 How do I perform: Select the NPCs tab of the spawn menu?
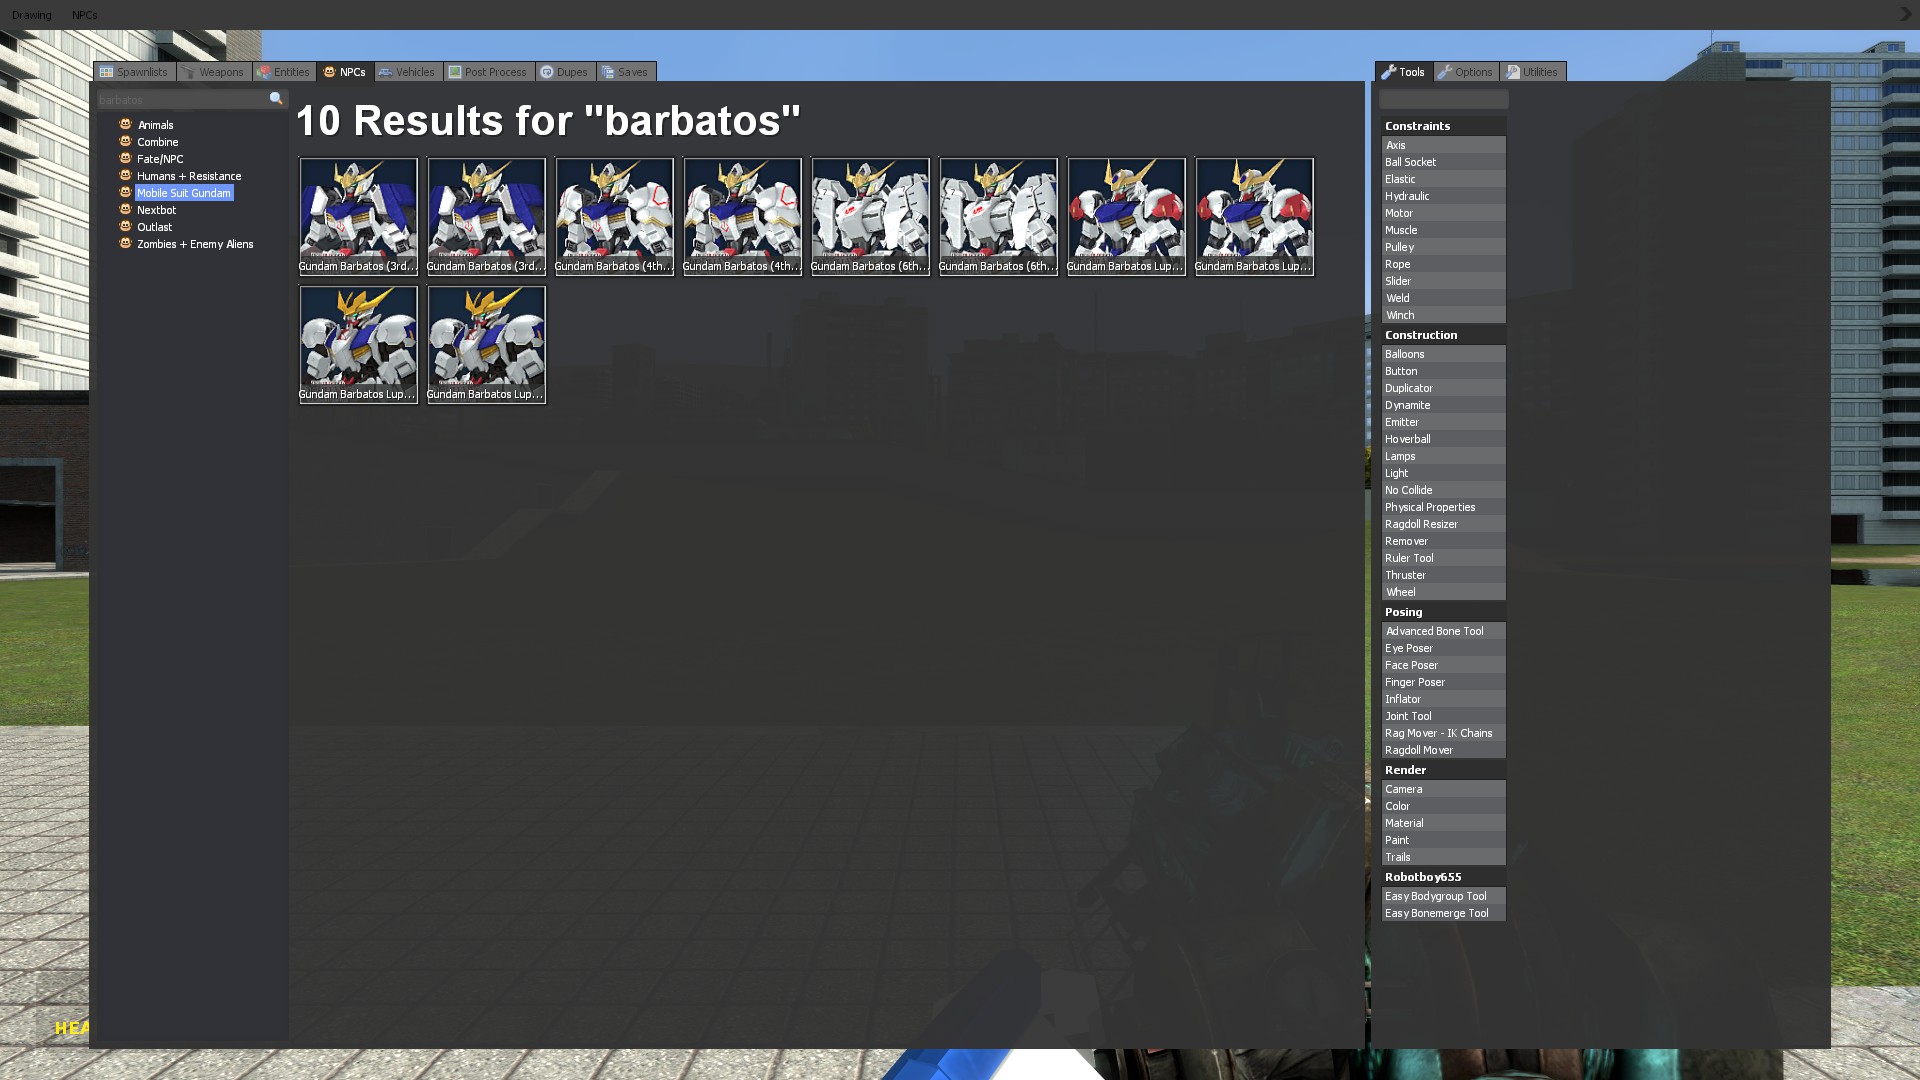pos(345,72)
